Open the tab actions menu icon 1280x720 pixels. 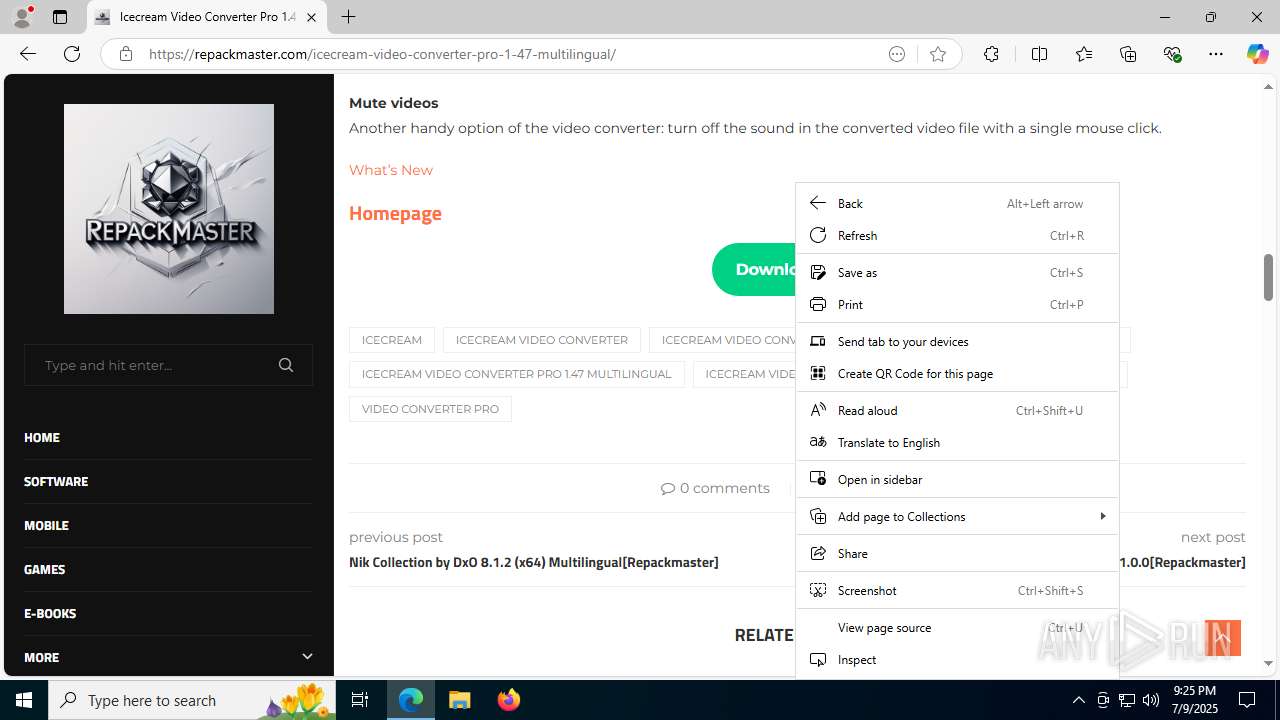tap(60, 17)
